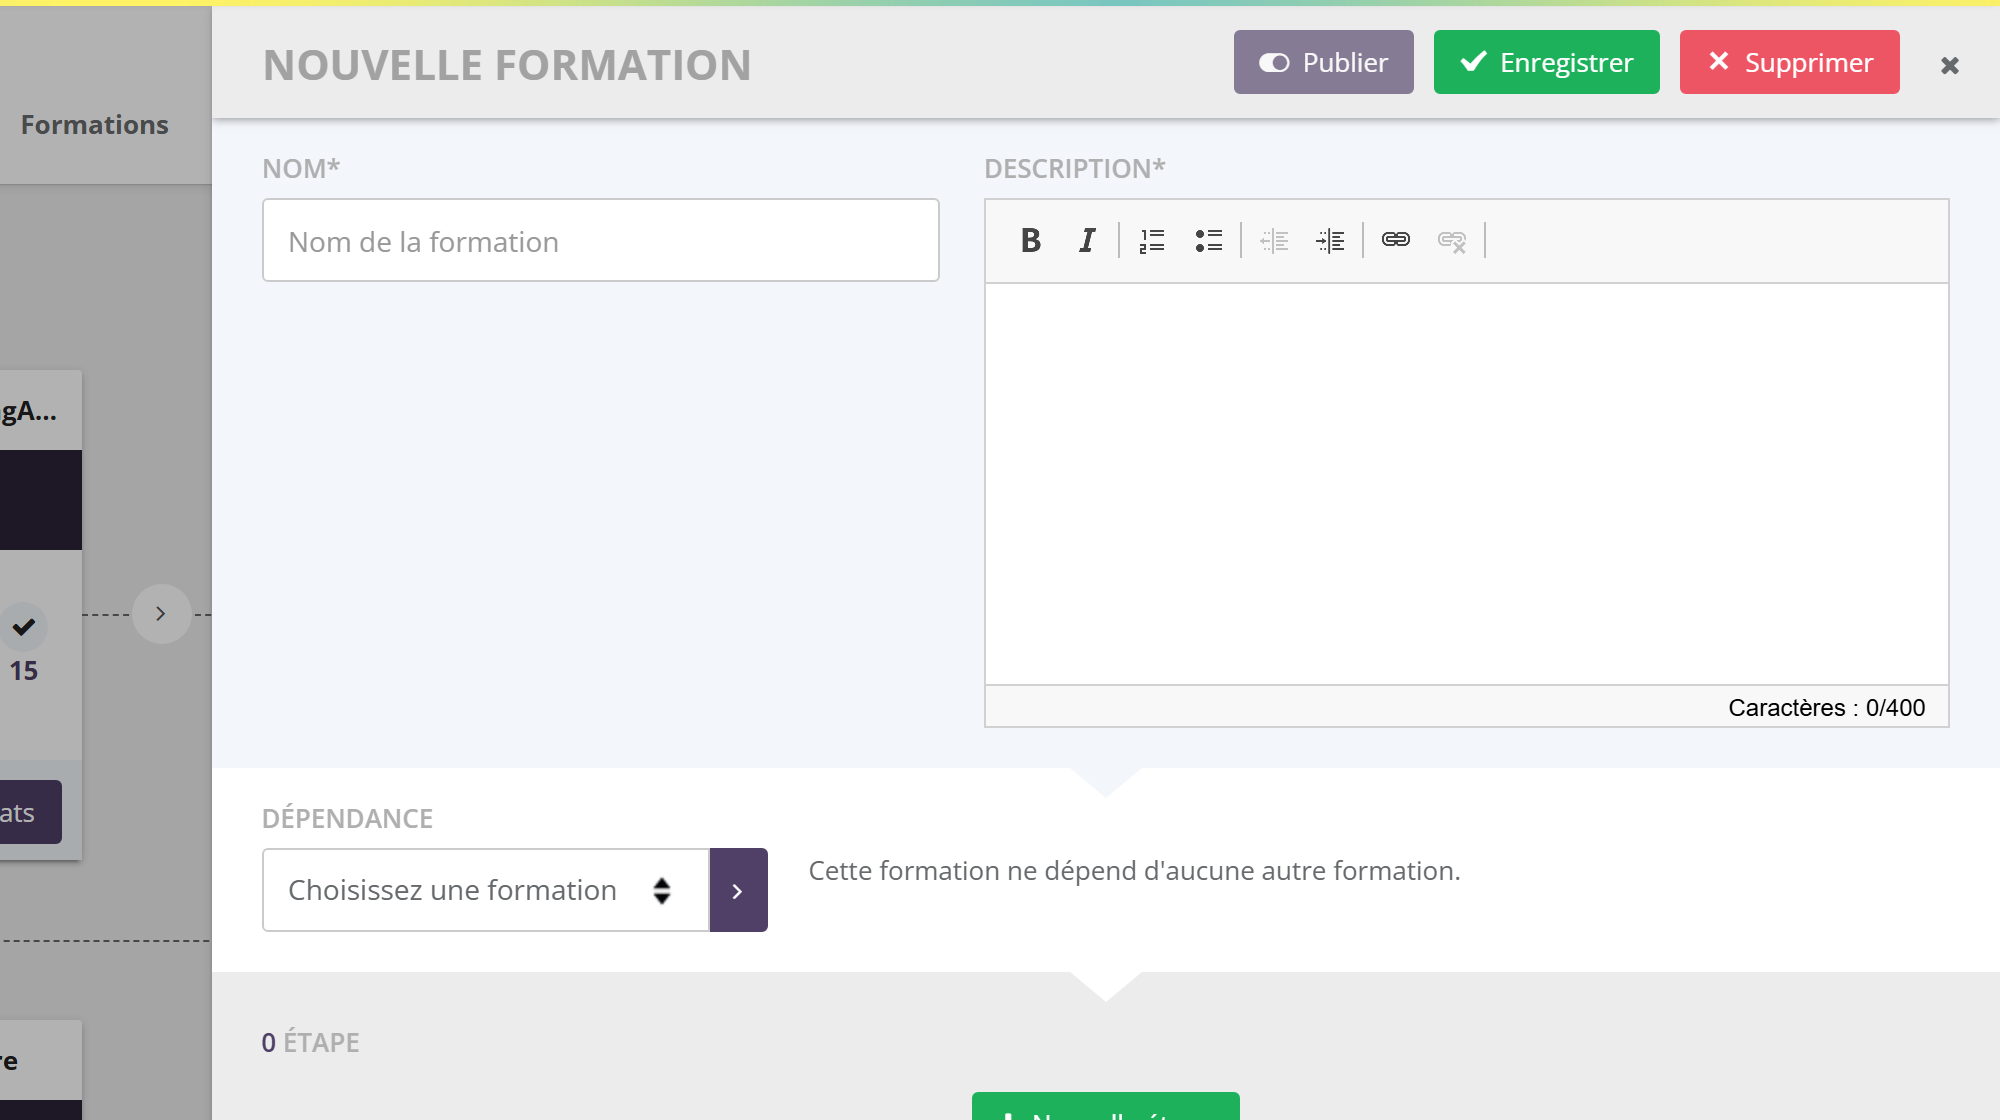Image resolution: width=2000 pixels, height=1120 pixels.
Task: Open the Formations section in sidebar
Action: click(x=95, y=124)
